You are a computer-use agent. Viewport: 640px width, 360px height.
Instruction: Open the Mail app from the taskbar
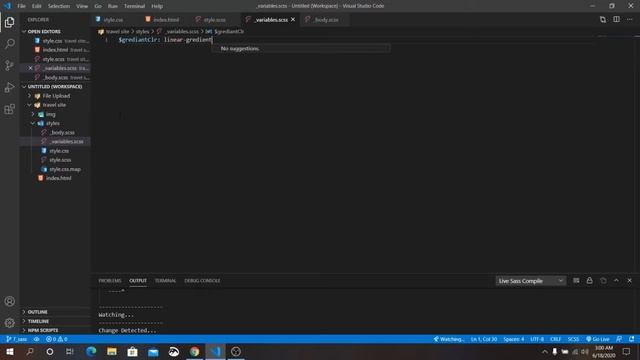tap(153, 351)
